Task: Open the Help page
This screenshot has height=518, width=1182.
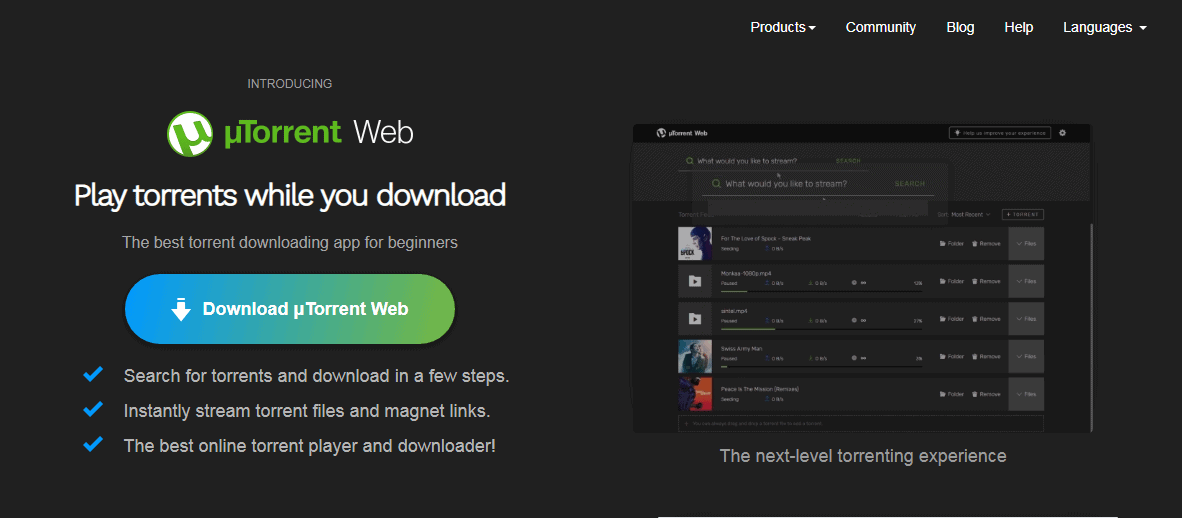Action: (x=1018, y=27)
